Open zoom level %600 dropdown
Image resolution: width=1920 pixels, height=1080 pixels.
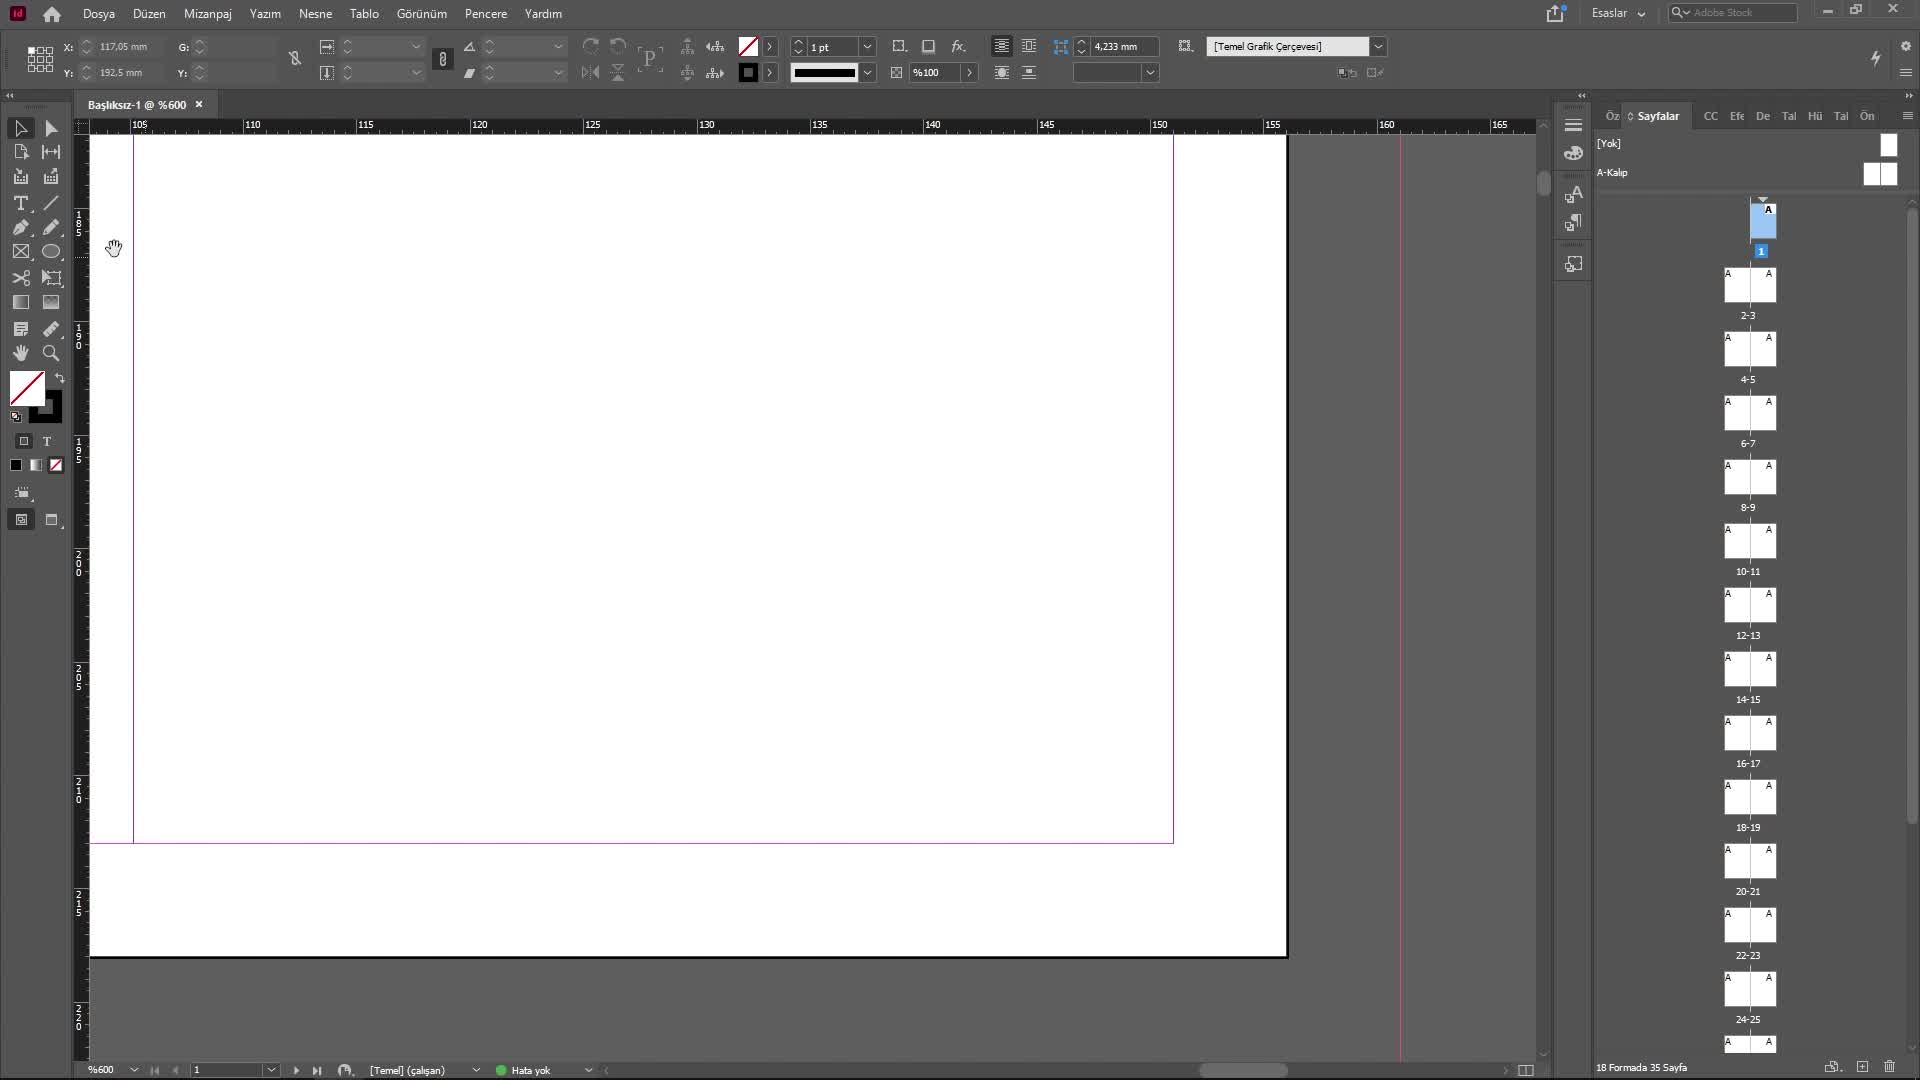(x=134, y=1070)
